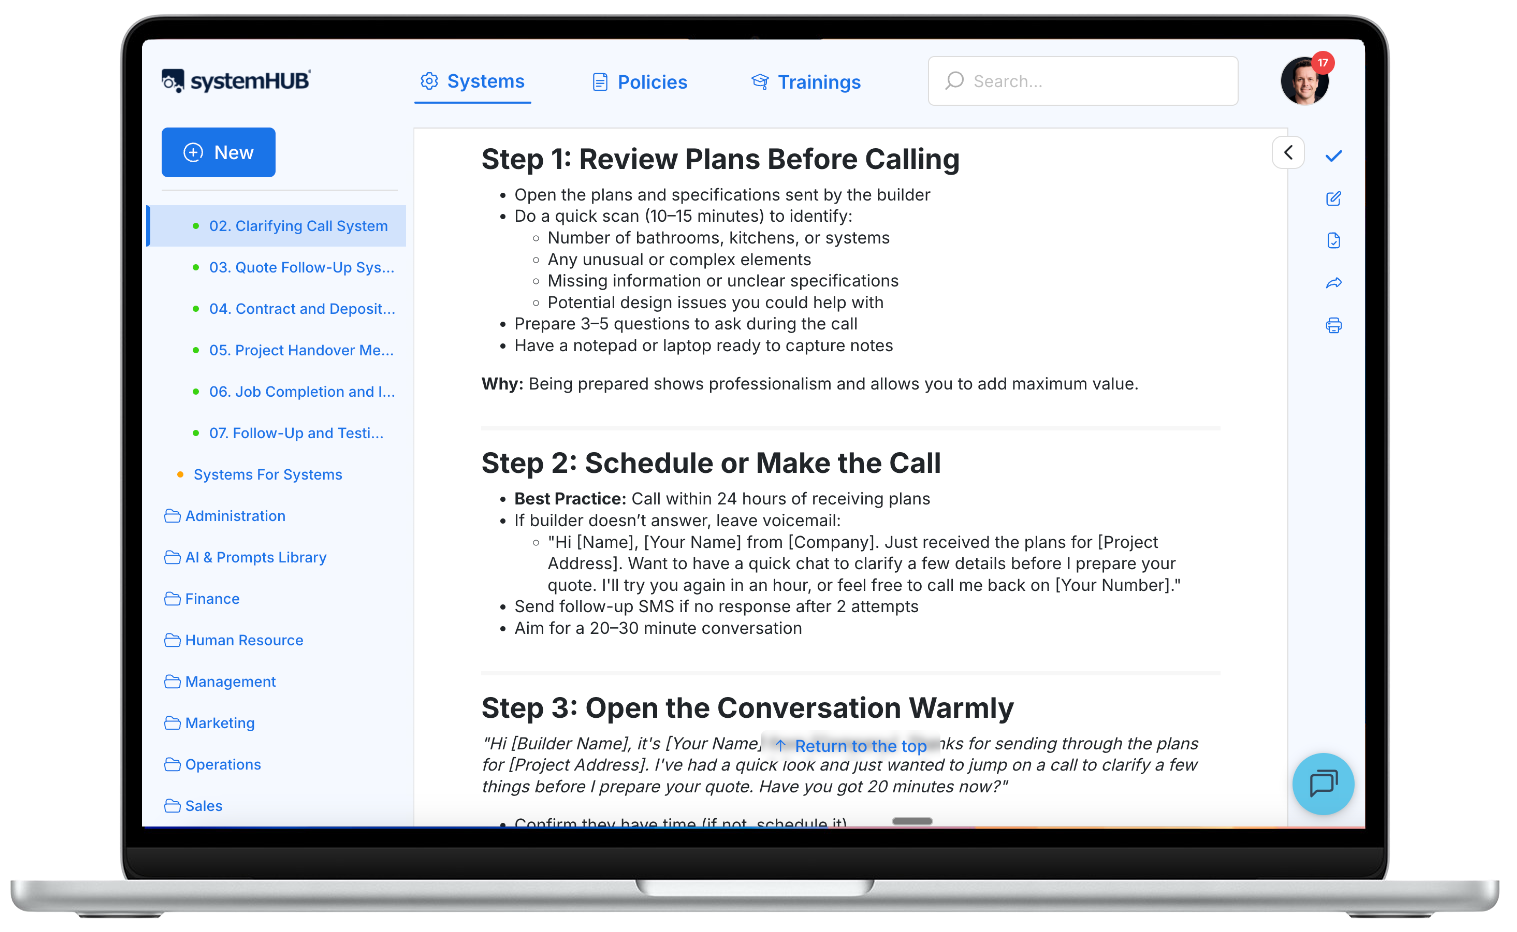Open the Sales folder
Screen dimensions: 1517x932
(x=194, y=806)
